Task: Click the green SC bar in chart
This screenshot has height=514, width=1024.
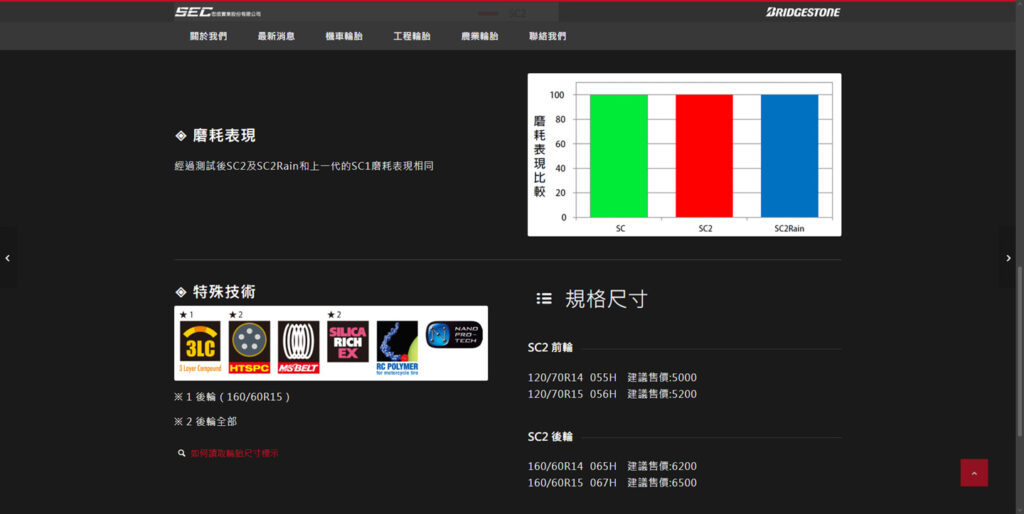Action: tap(619, 156)
